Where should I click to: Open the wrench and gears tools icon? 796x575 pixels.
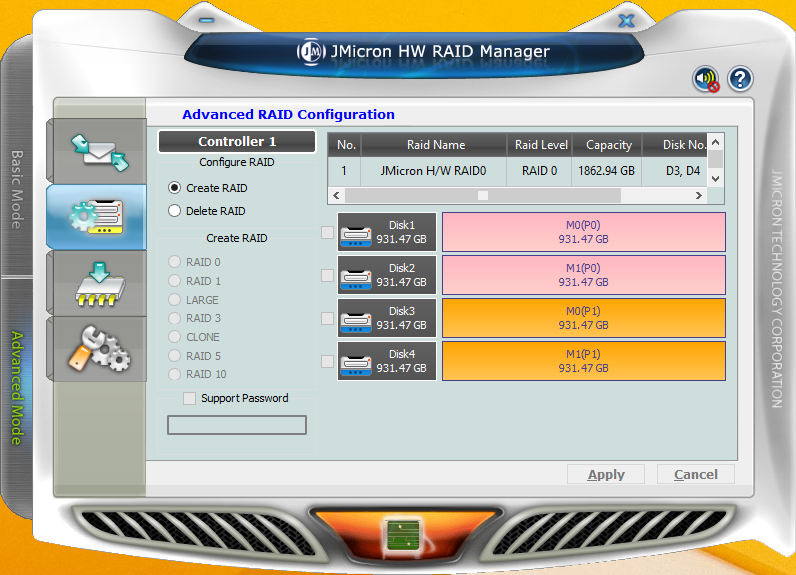[100, 349]
